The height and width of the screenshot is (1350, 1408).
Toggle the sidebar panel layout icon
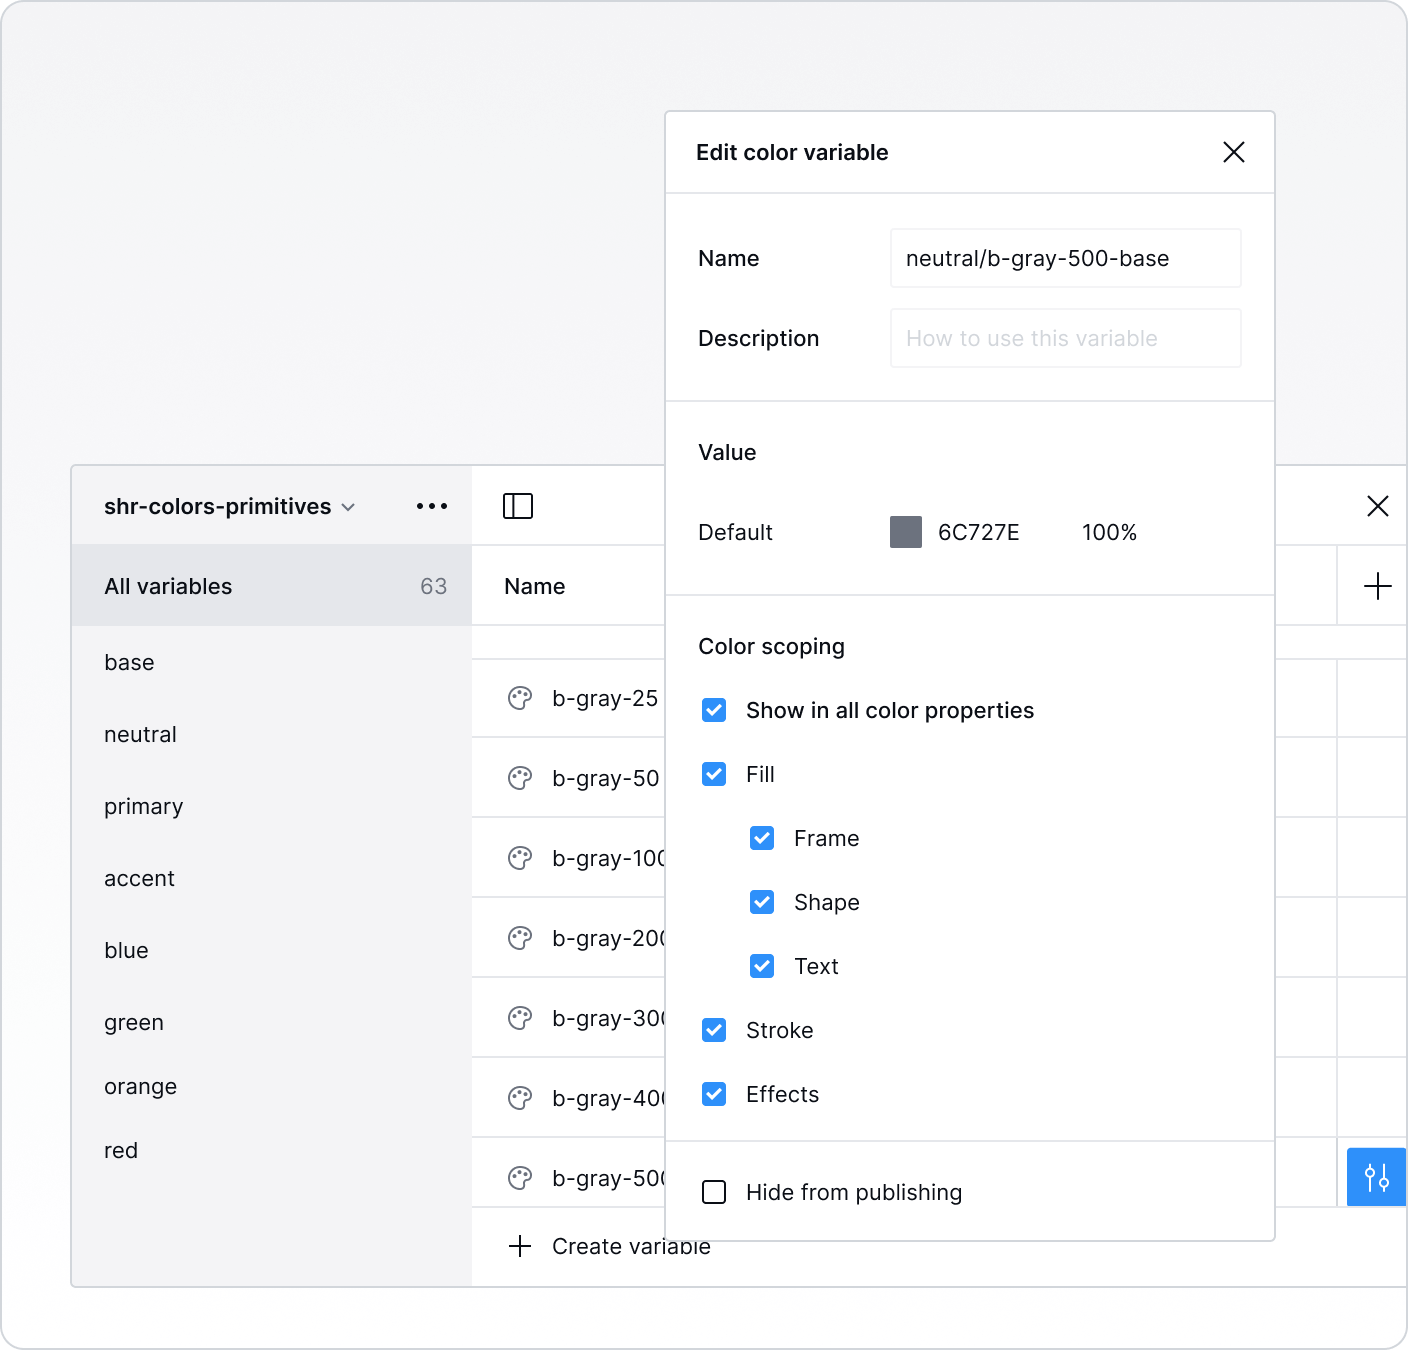pos(517,506)
